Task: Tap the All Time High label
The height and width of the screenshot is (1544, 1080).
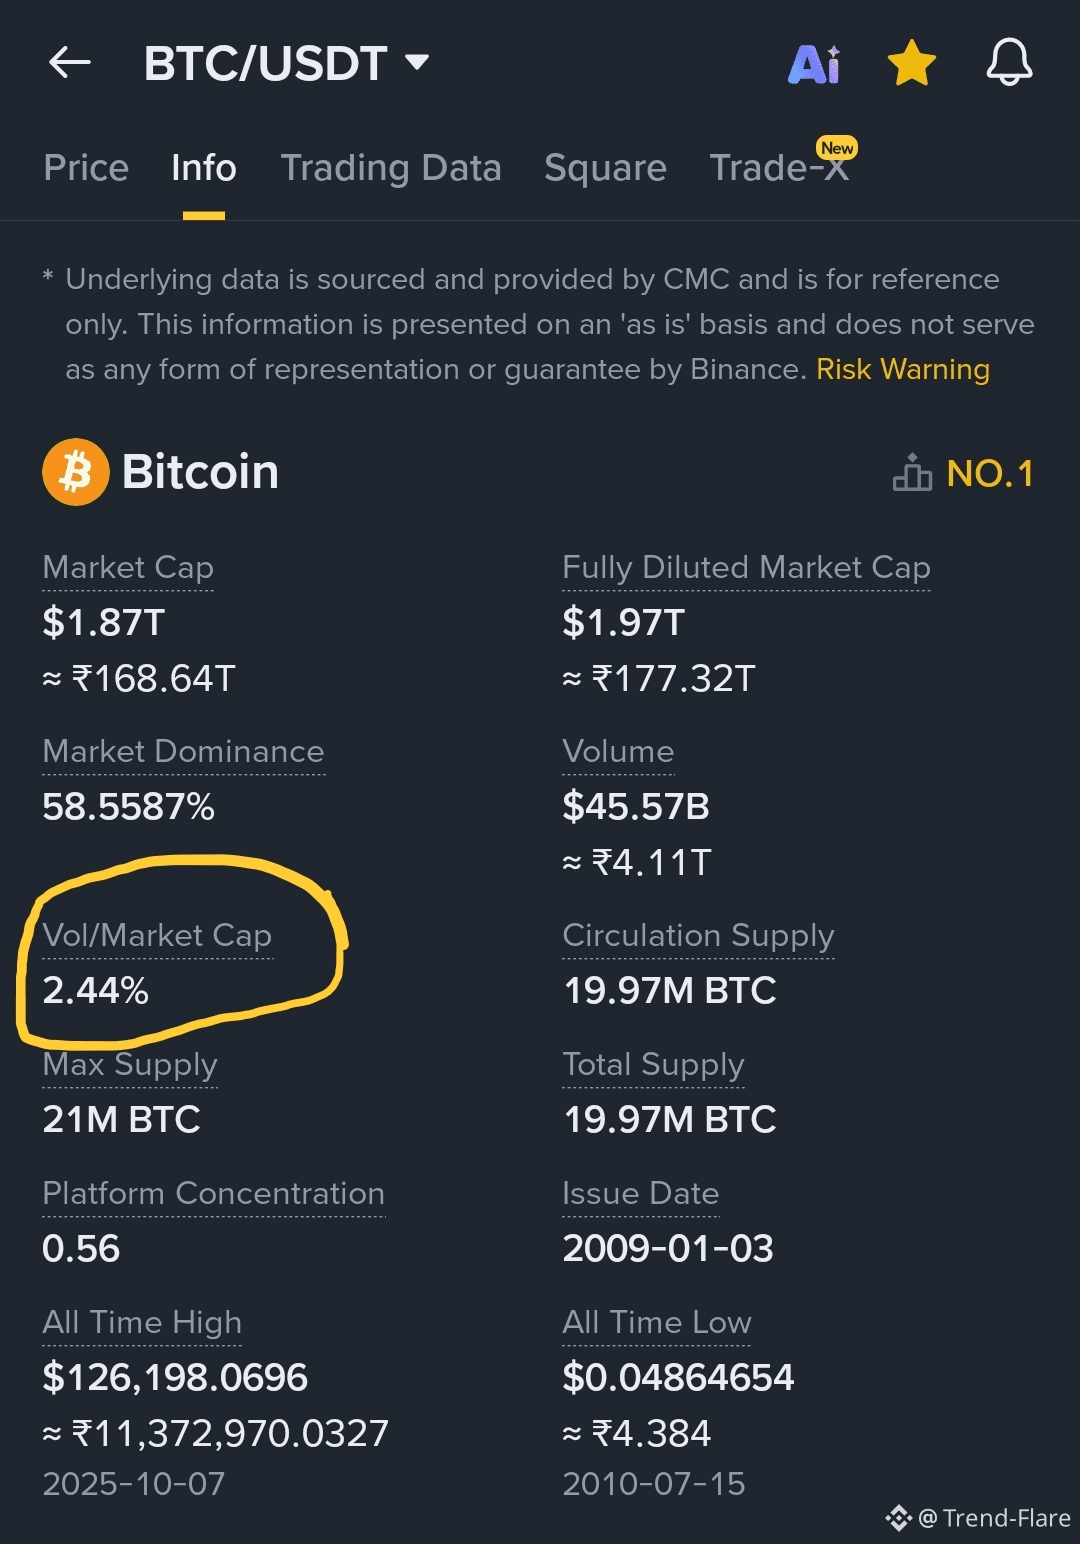Action: [x=142, y=1323]
